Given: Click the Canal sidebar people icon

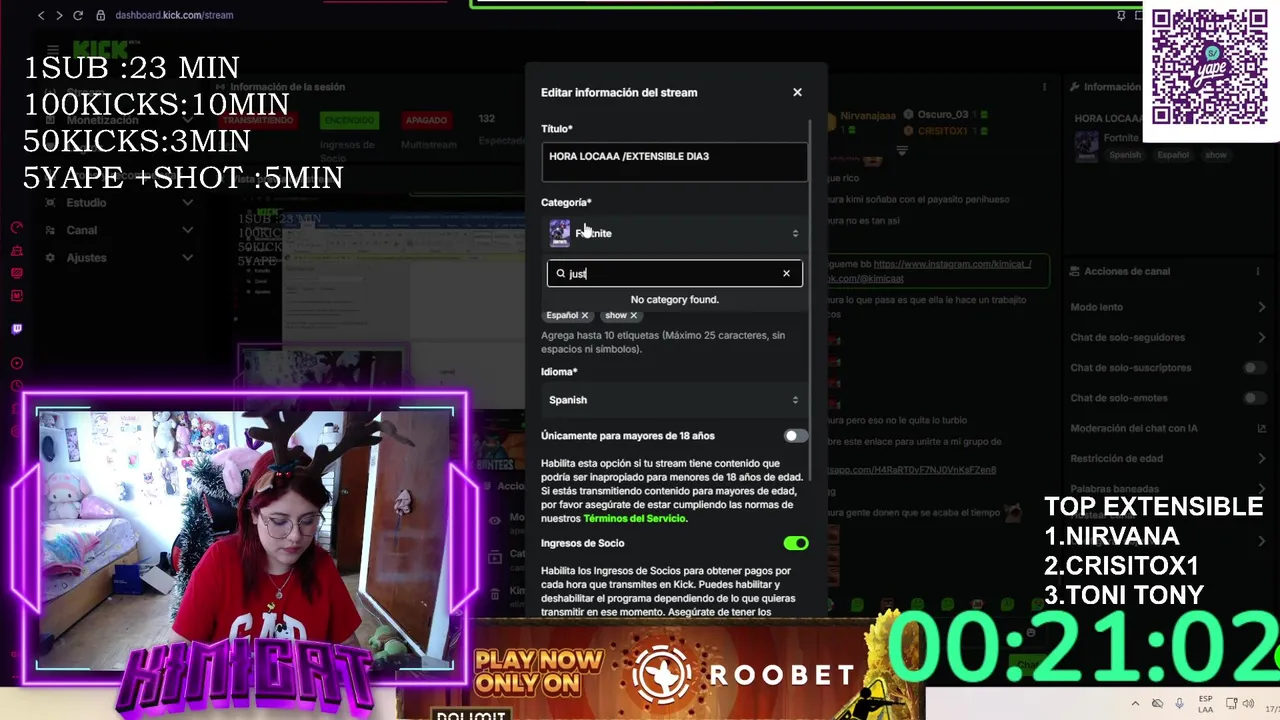Looking at the screenshot, I should [x=51, y=230].
